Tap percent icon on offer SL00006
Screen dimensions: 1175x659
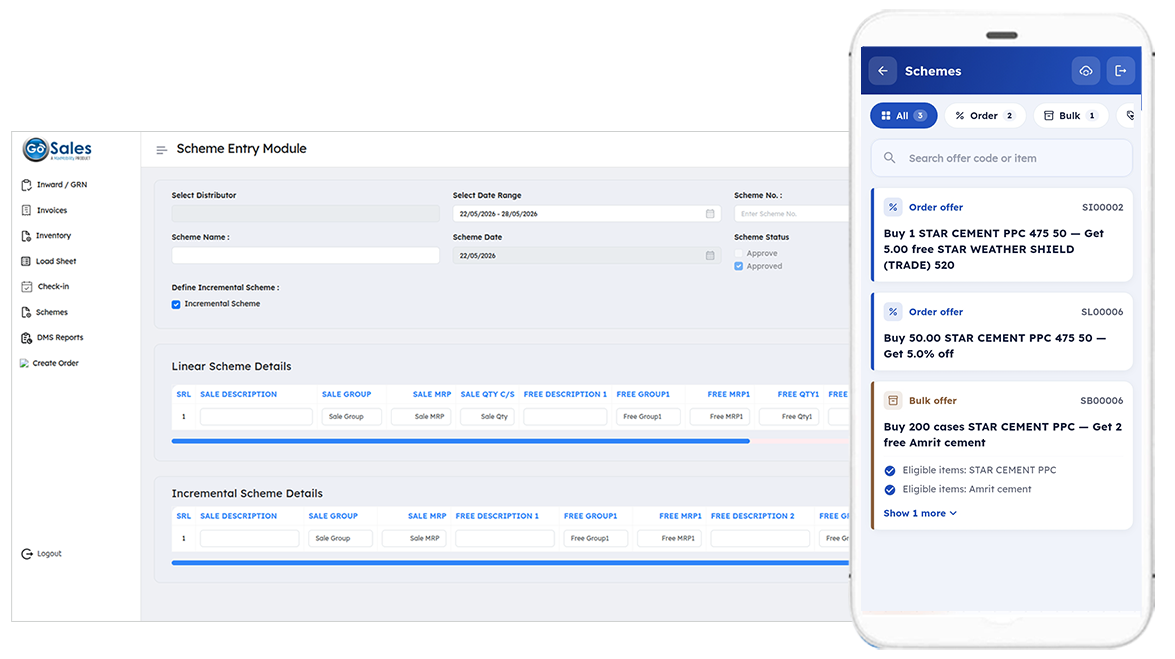click(892, 312)
